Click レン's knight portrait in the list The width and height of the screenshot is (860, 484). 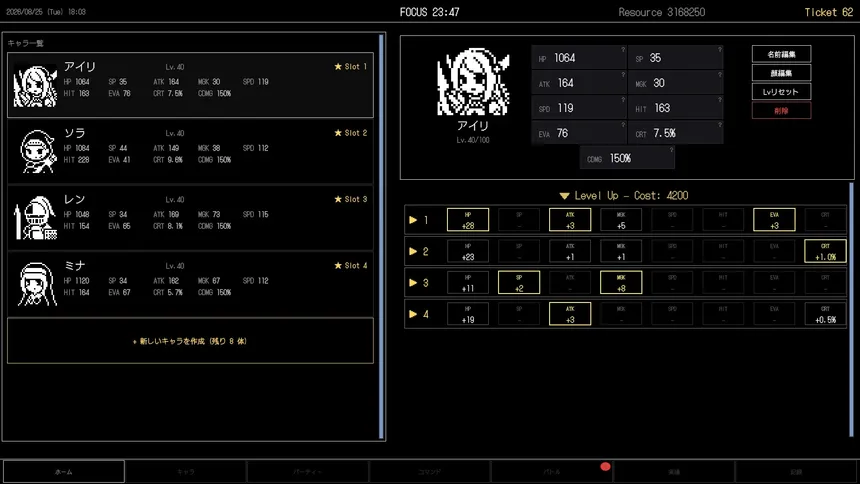coord(36,218)
